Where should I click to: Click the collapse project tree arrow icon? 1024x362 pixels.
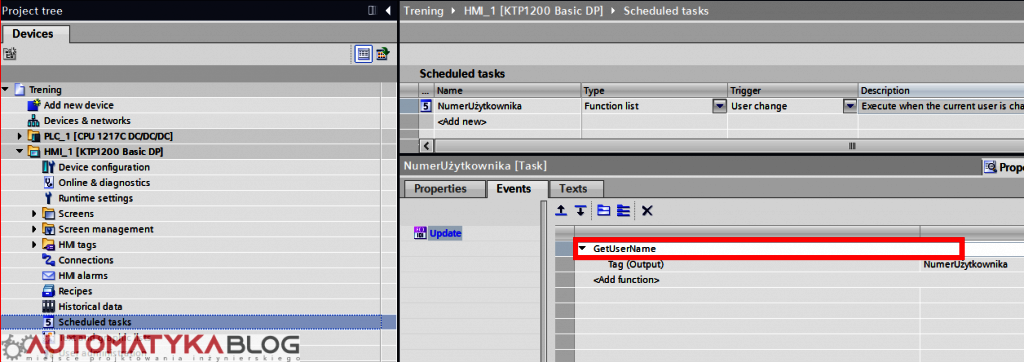click(x=388, y=10)
